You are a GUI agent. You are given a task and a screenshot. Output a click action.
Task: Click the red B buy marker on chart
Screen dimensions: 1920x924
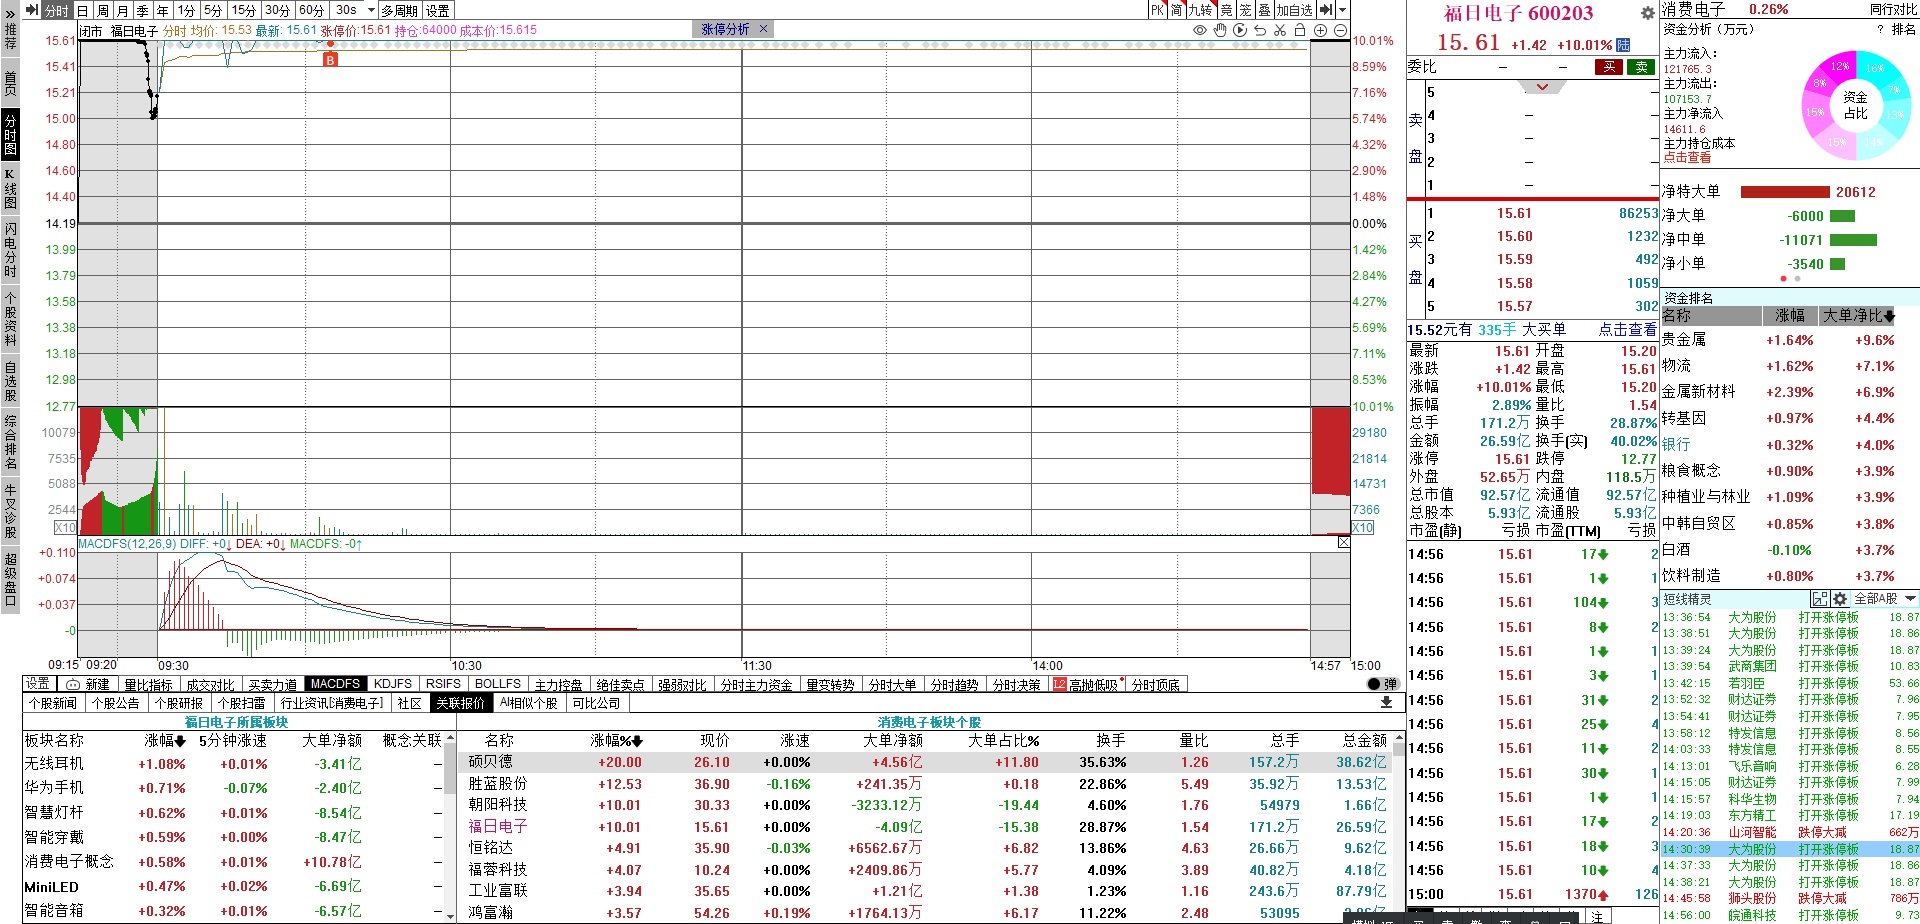(x=330, y=60)
